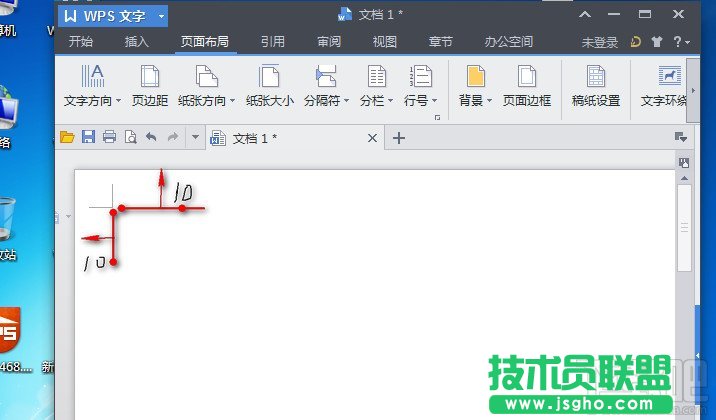Insert a Separator (分隔符)
716x420 pixels.
(326, 86)
